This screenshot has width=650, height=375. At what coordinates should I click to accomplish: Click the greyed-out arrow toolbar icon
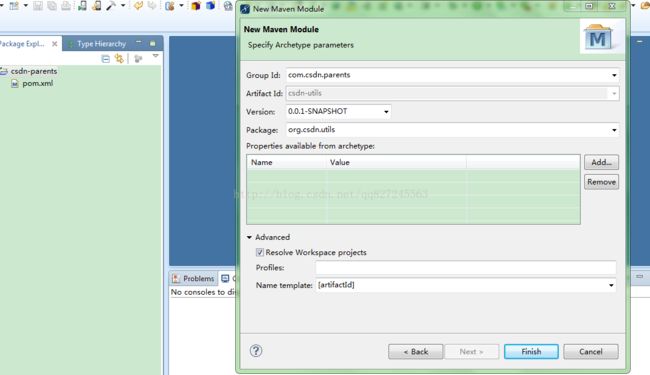point(152,6)
